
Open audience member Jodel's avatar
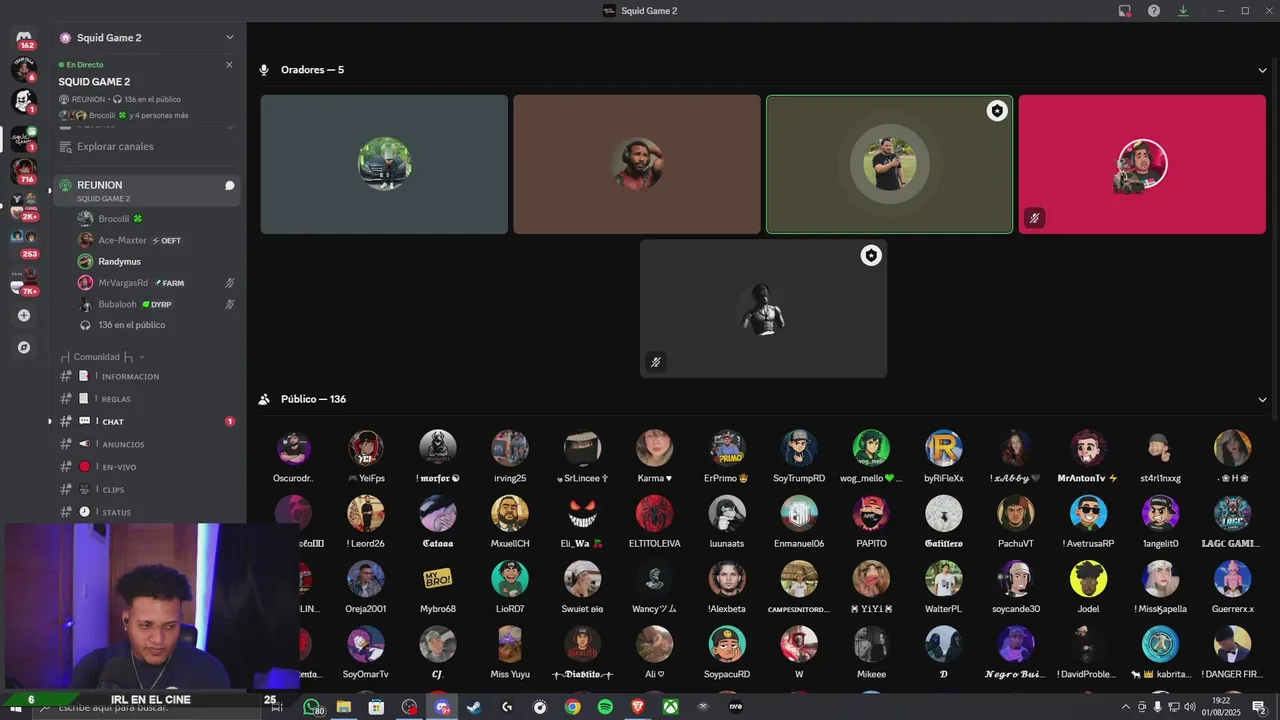coord(1088,578)
